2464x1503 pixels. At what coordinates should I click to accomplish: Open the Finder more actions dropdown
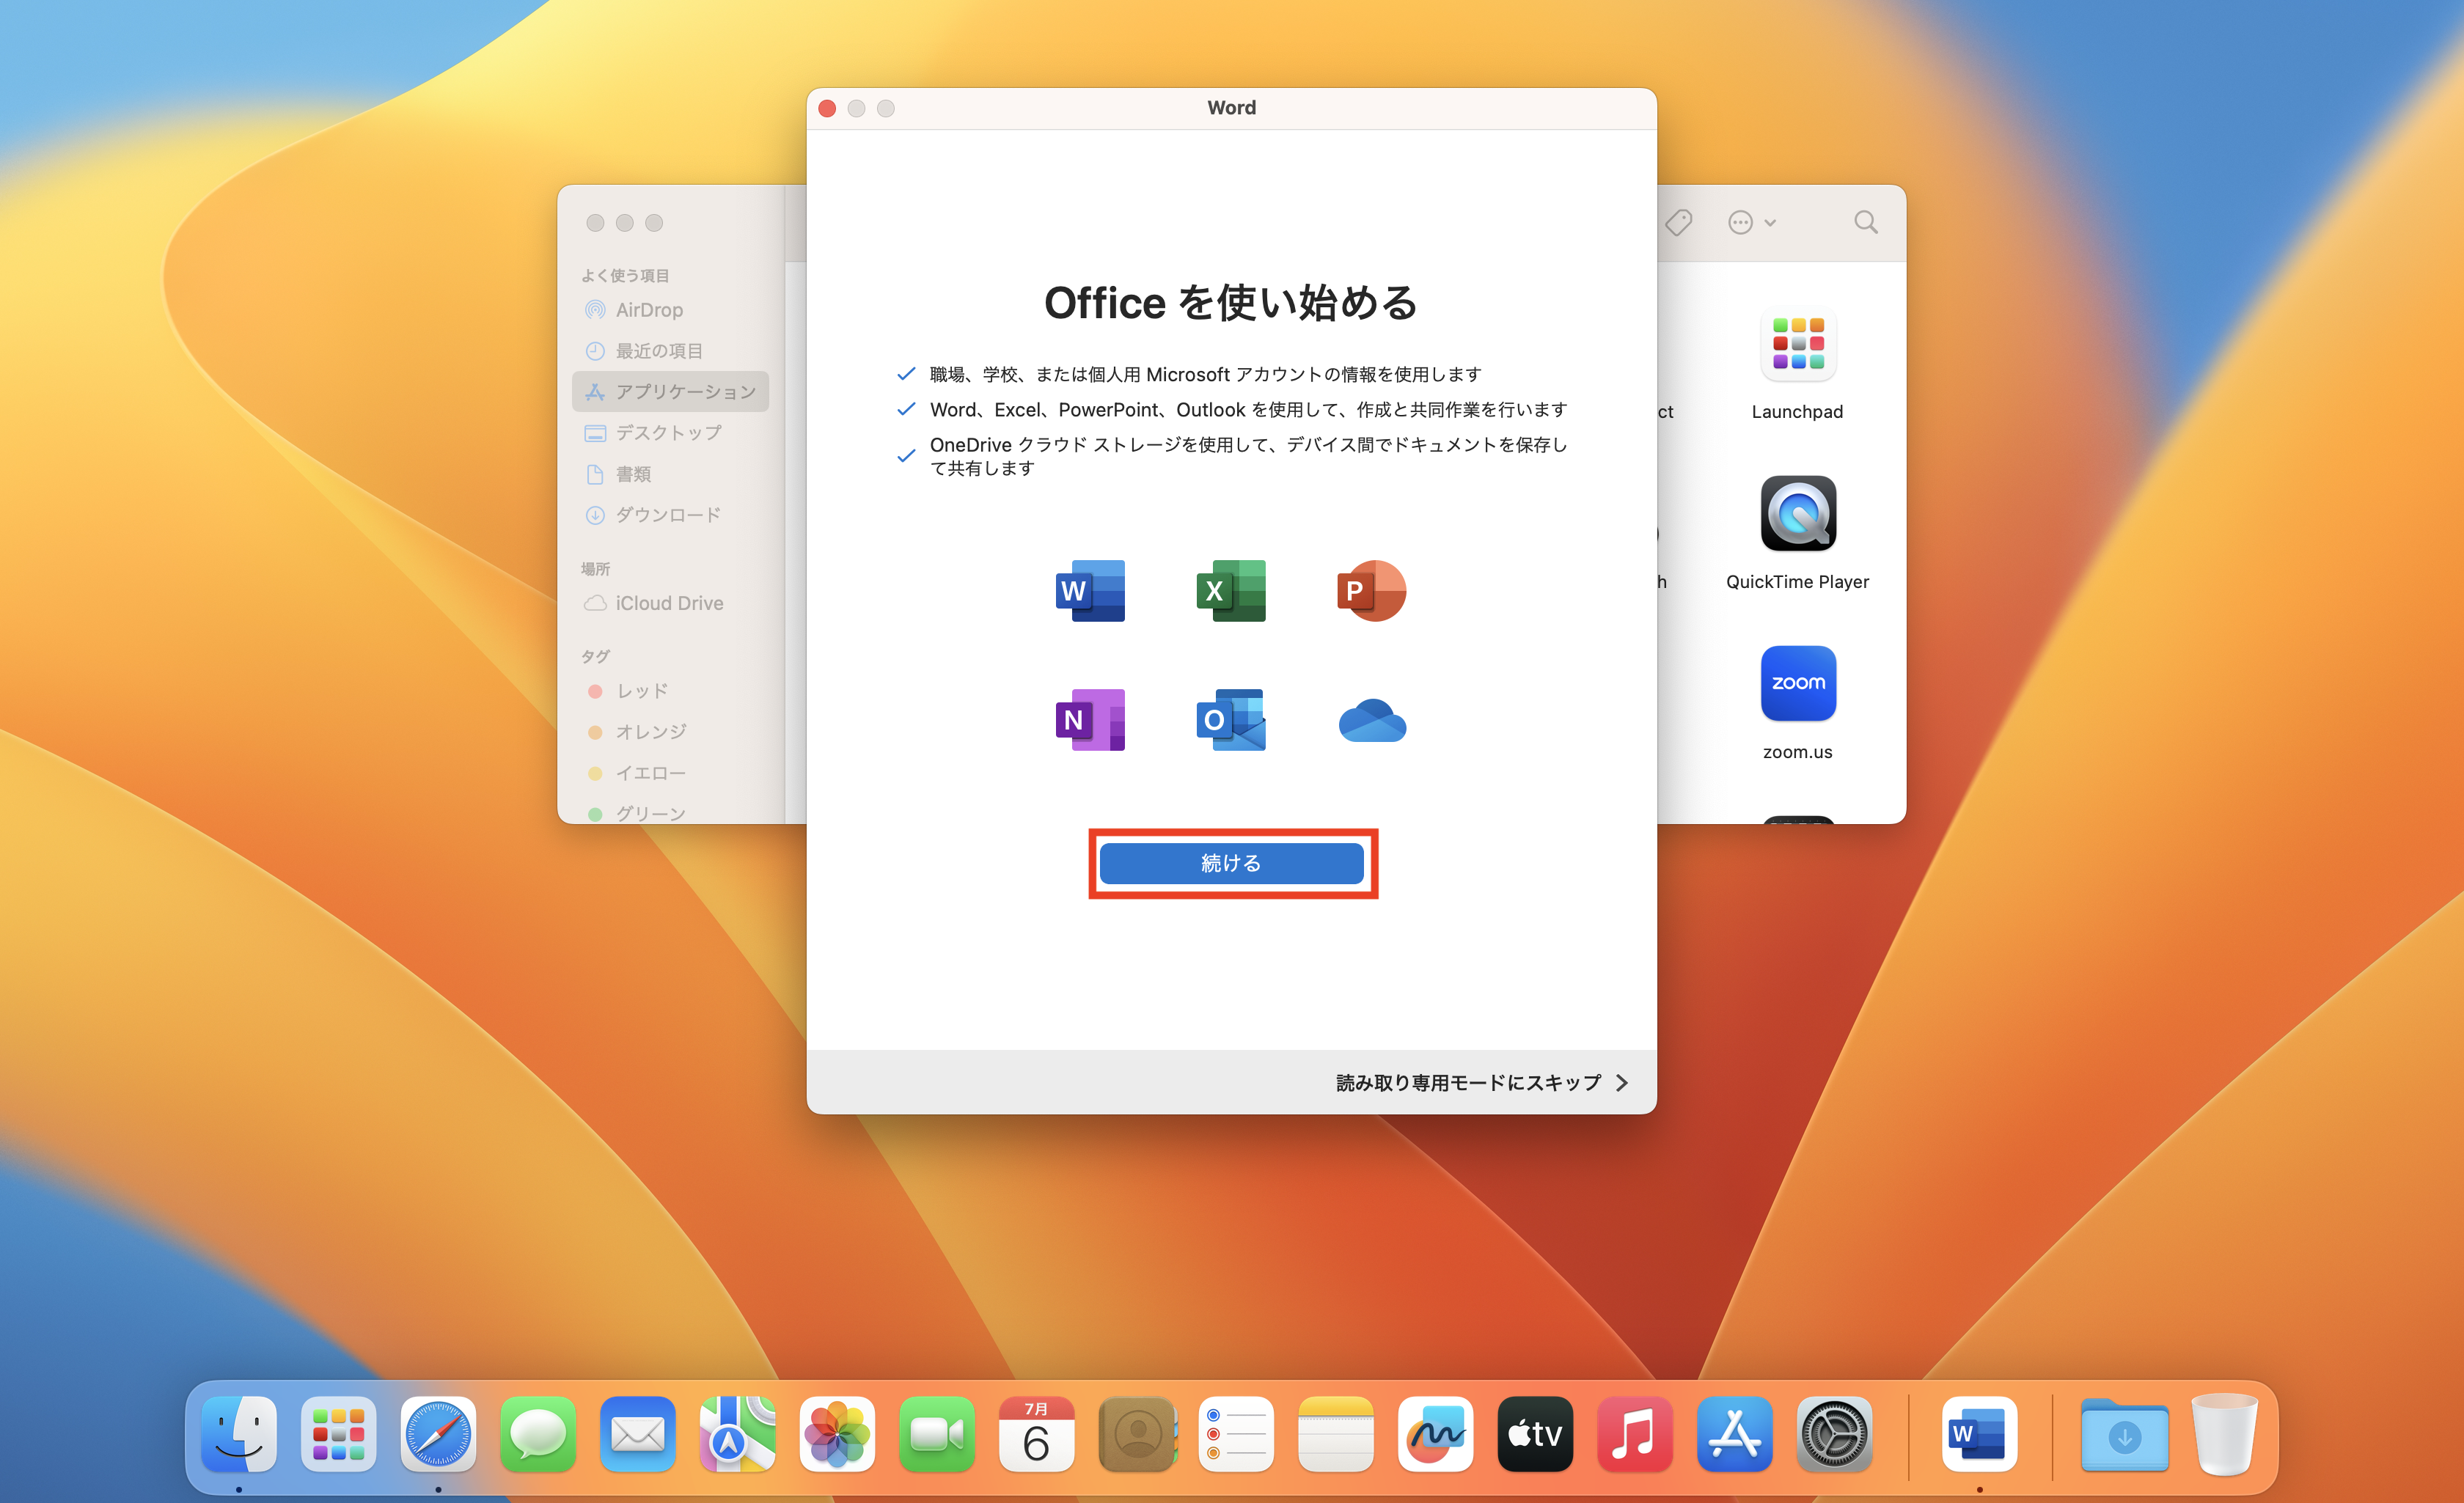point(1751,222)
